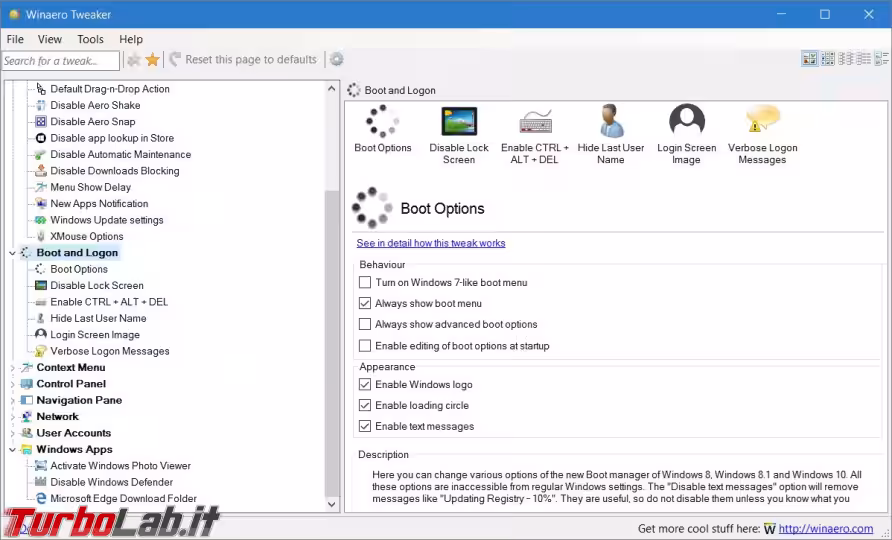Screen dimensions: 892x540
Task: Select Activate Windows Photo Viewer tree item
Action: (x=120, y=466)
